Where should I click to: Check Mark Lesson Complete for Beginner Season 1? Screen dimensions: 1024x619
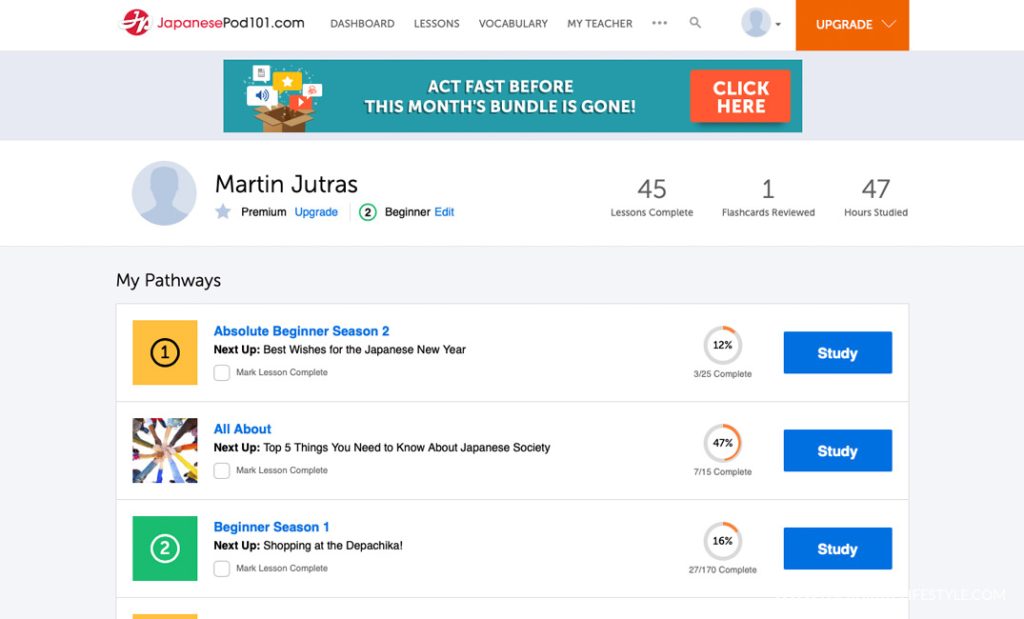(222, 569)
